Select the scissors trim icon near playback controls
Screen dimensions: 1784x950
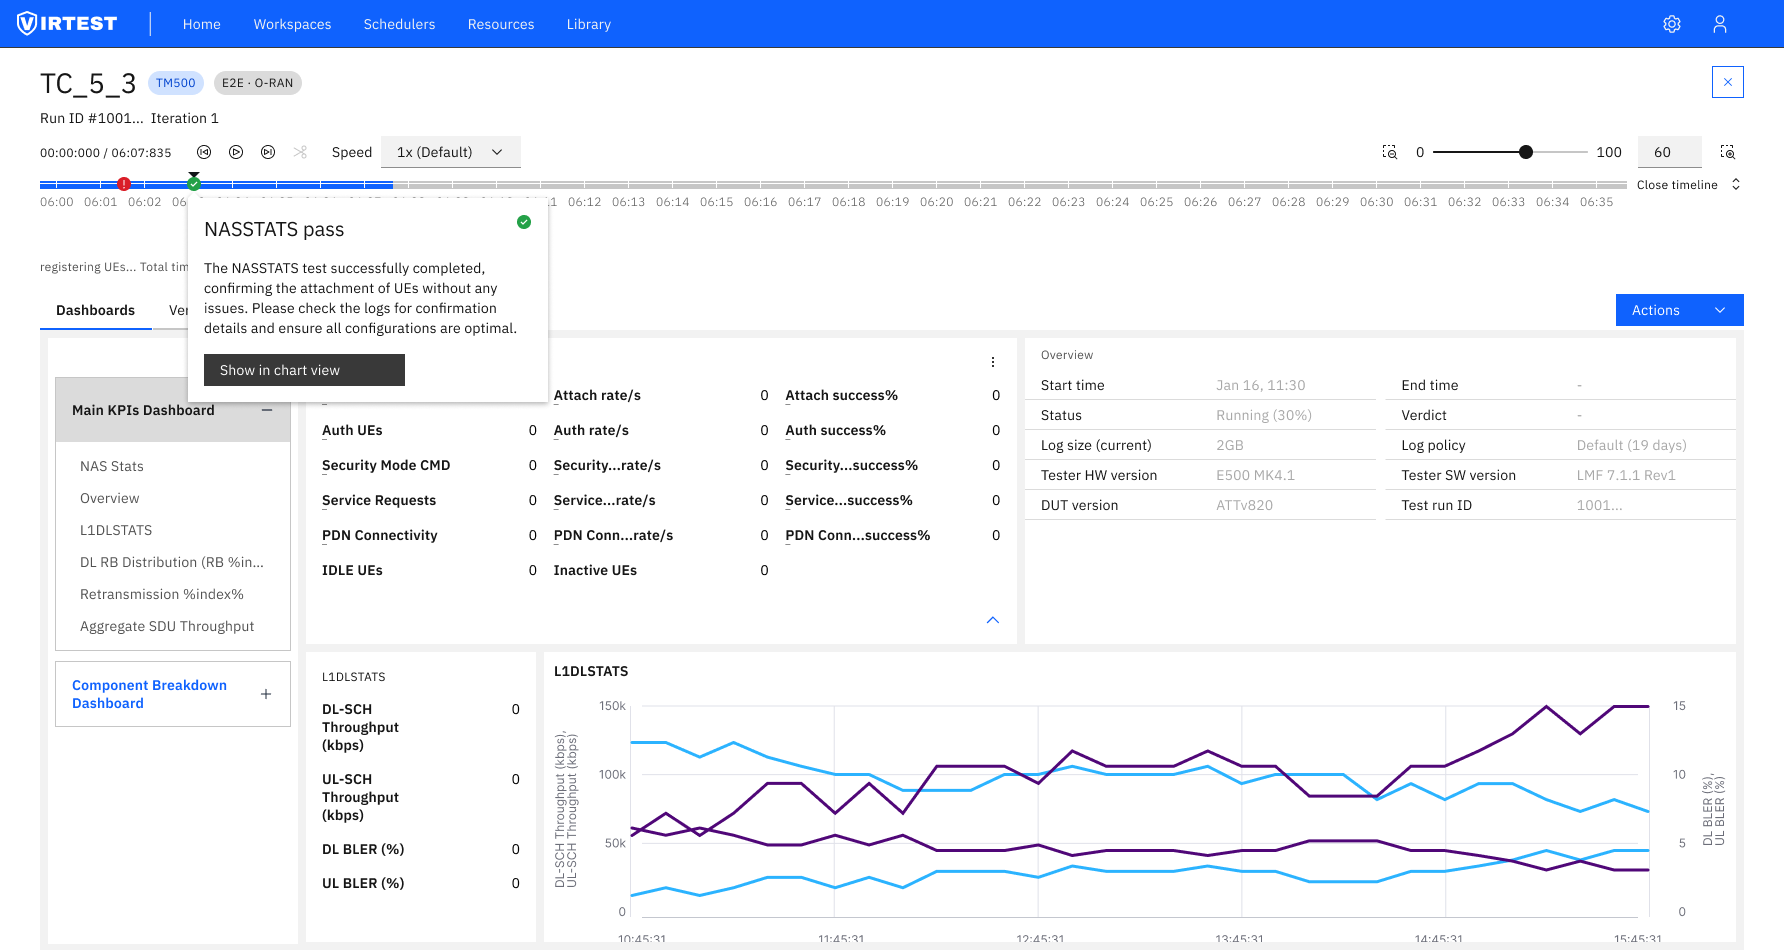tap(300, 152)
